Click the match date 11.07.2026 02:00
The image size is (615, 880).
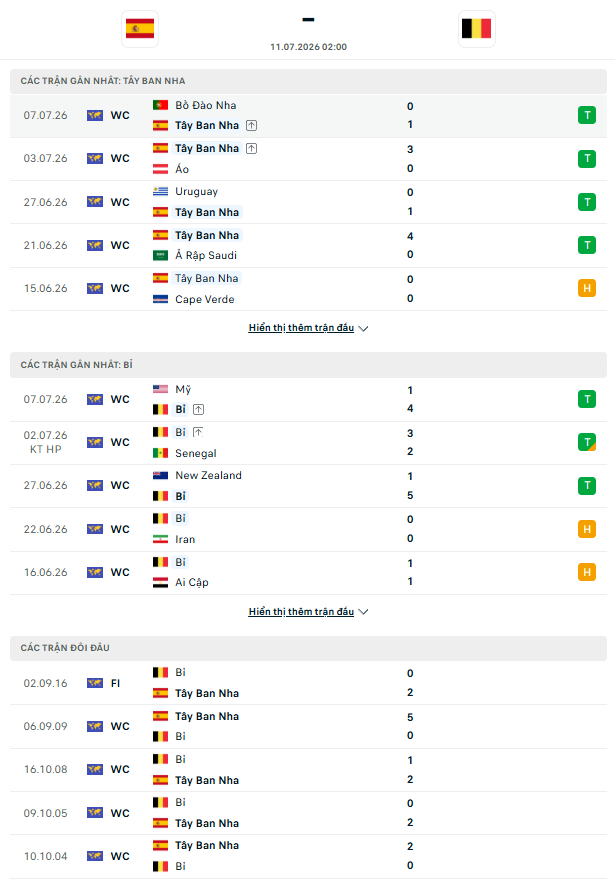pyautogui.click(x=308, y=47)
